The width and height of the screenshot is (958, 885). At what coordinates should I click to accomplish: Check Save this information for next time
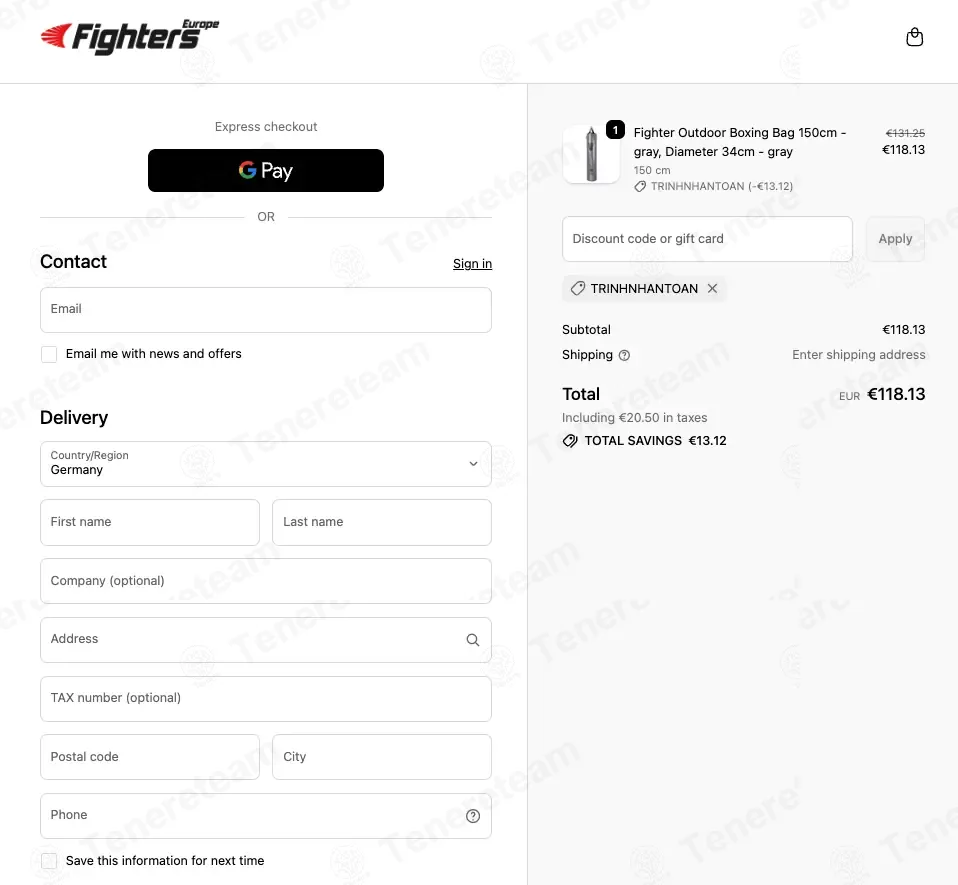pyautogui.click(x=49, y=861)
